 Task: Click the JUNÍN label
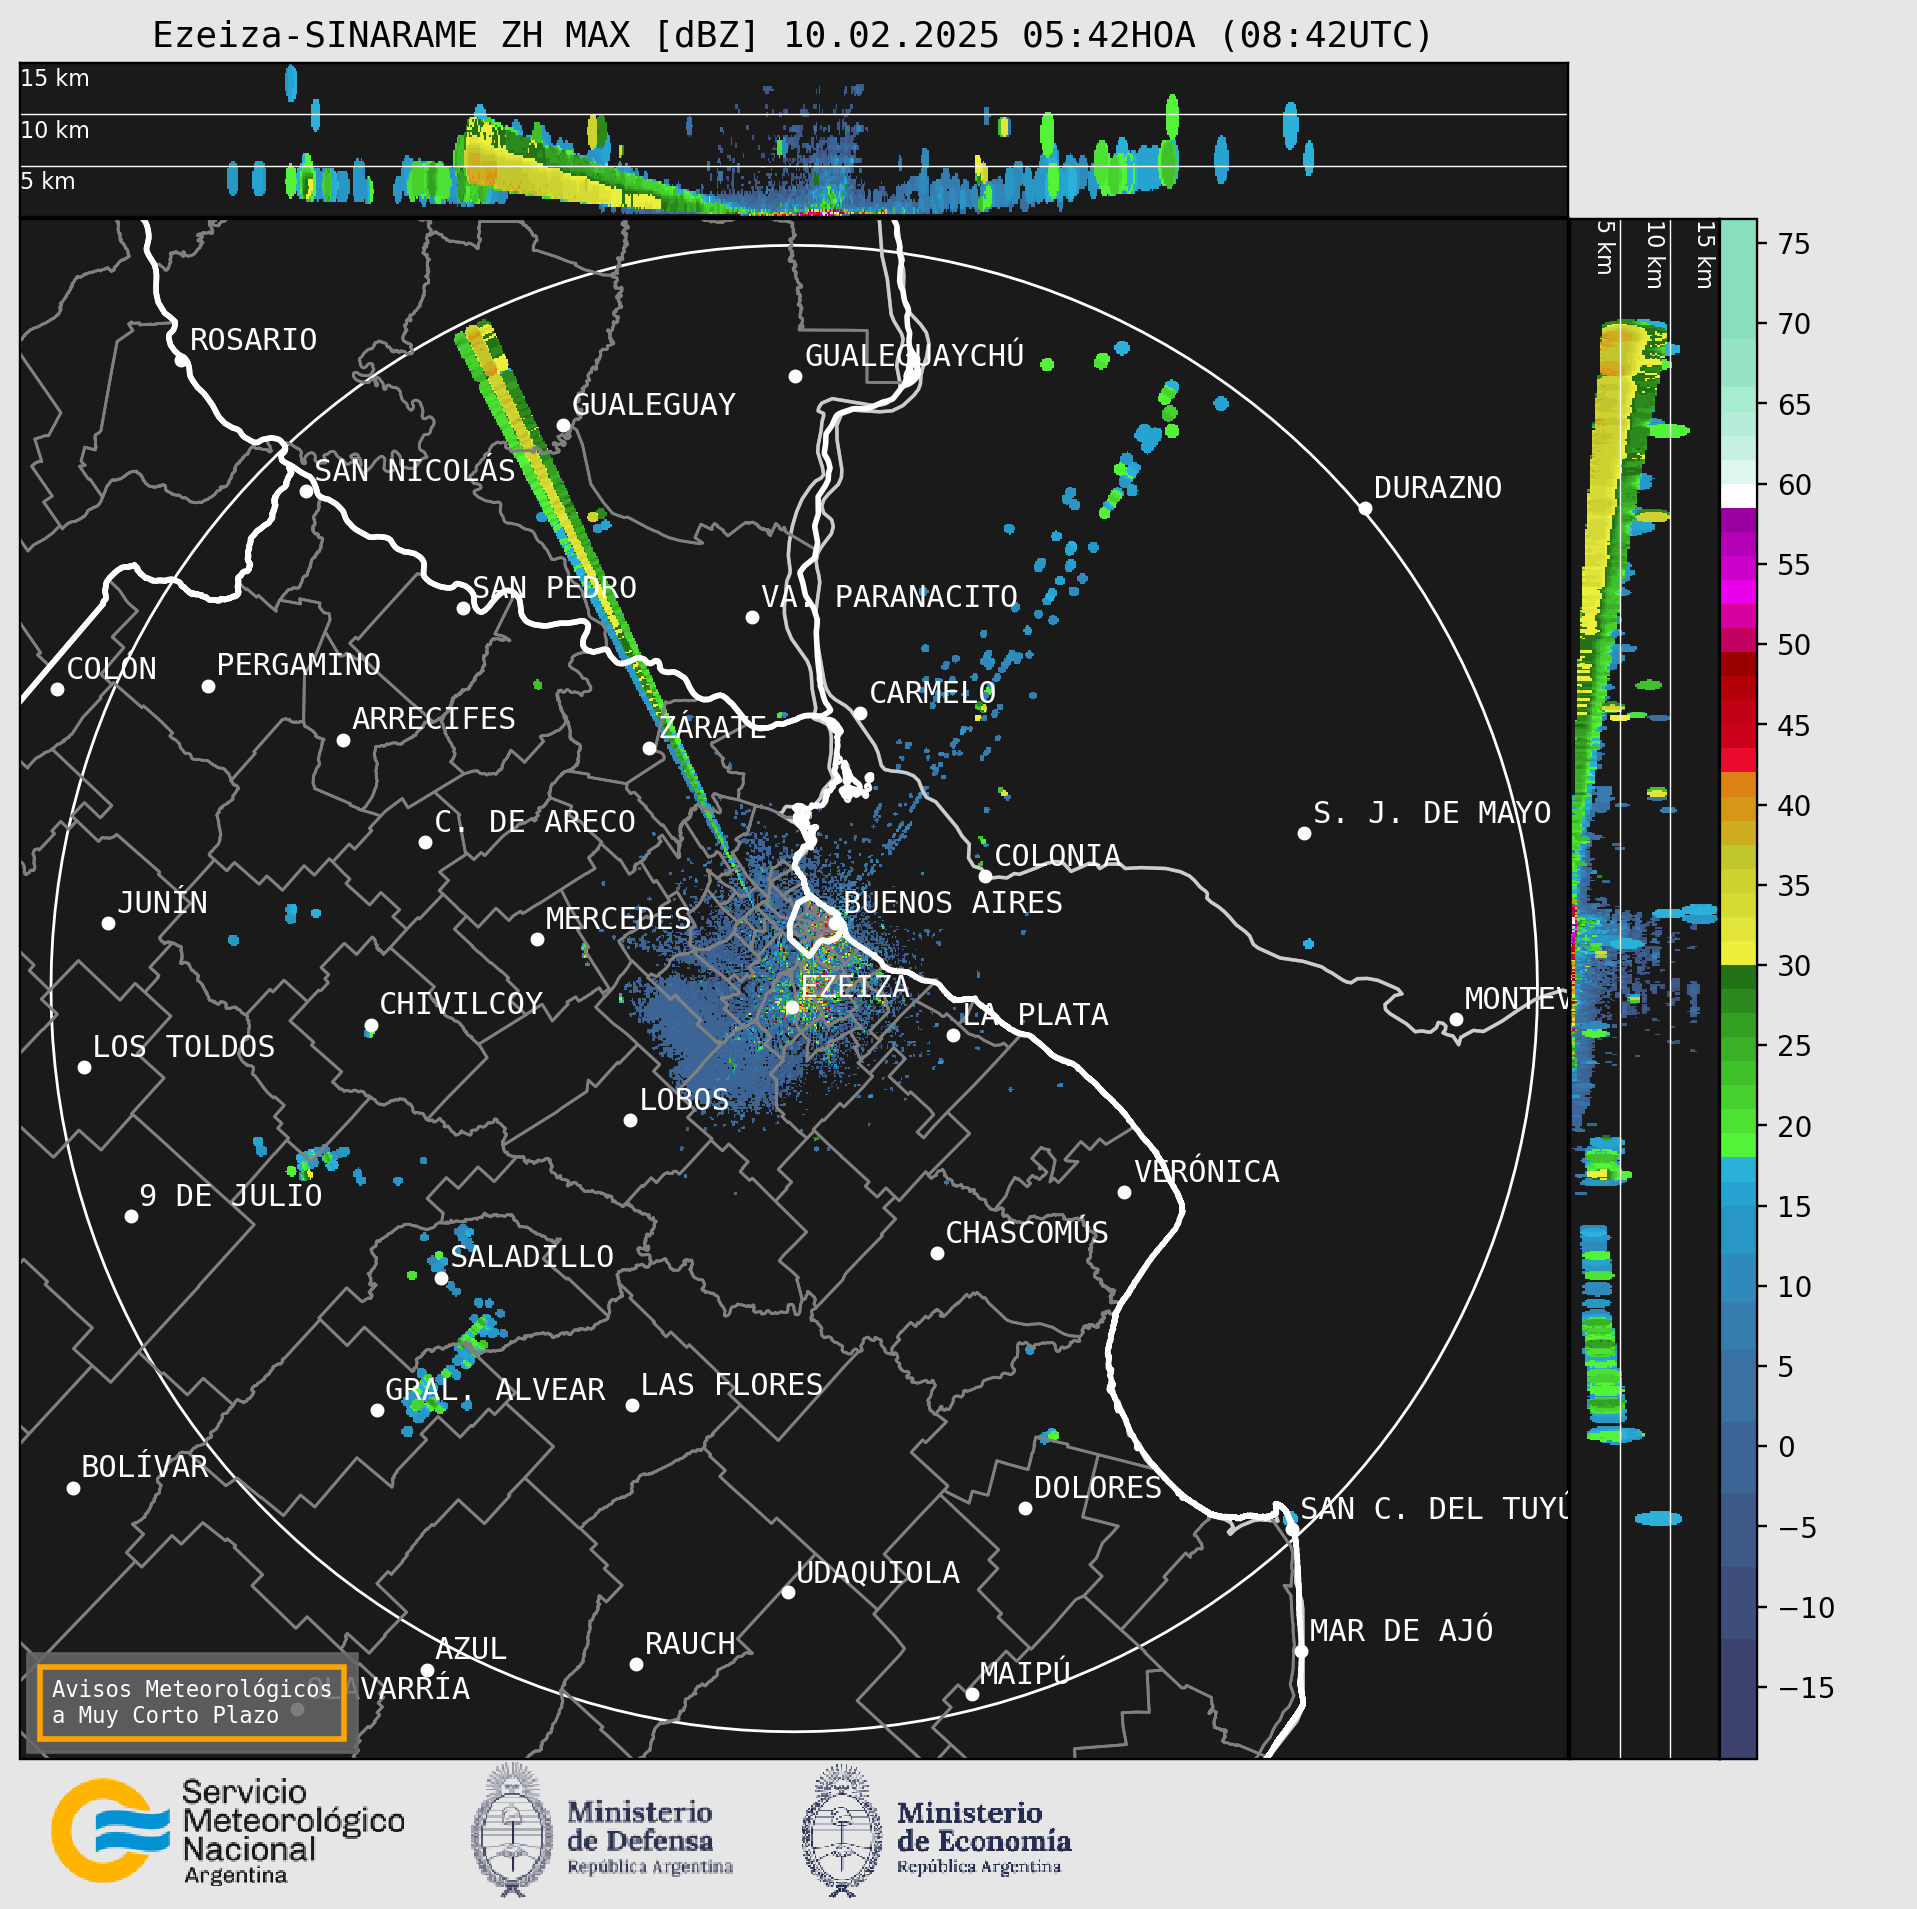(162, 903)
